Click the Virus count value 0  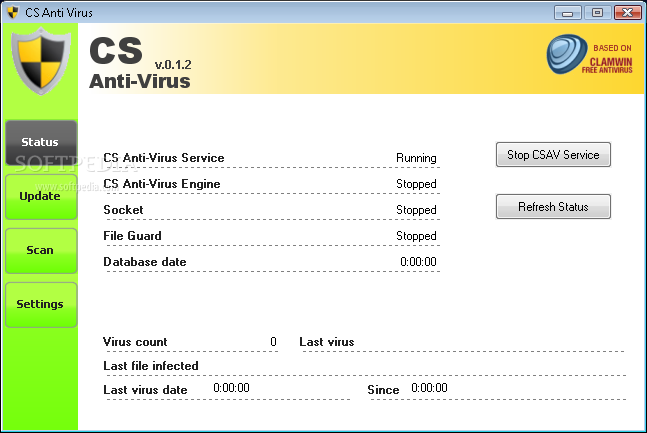pyautogui.click(x=273, y=342)
